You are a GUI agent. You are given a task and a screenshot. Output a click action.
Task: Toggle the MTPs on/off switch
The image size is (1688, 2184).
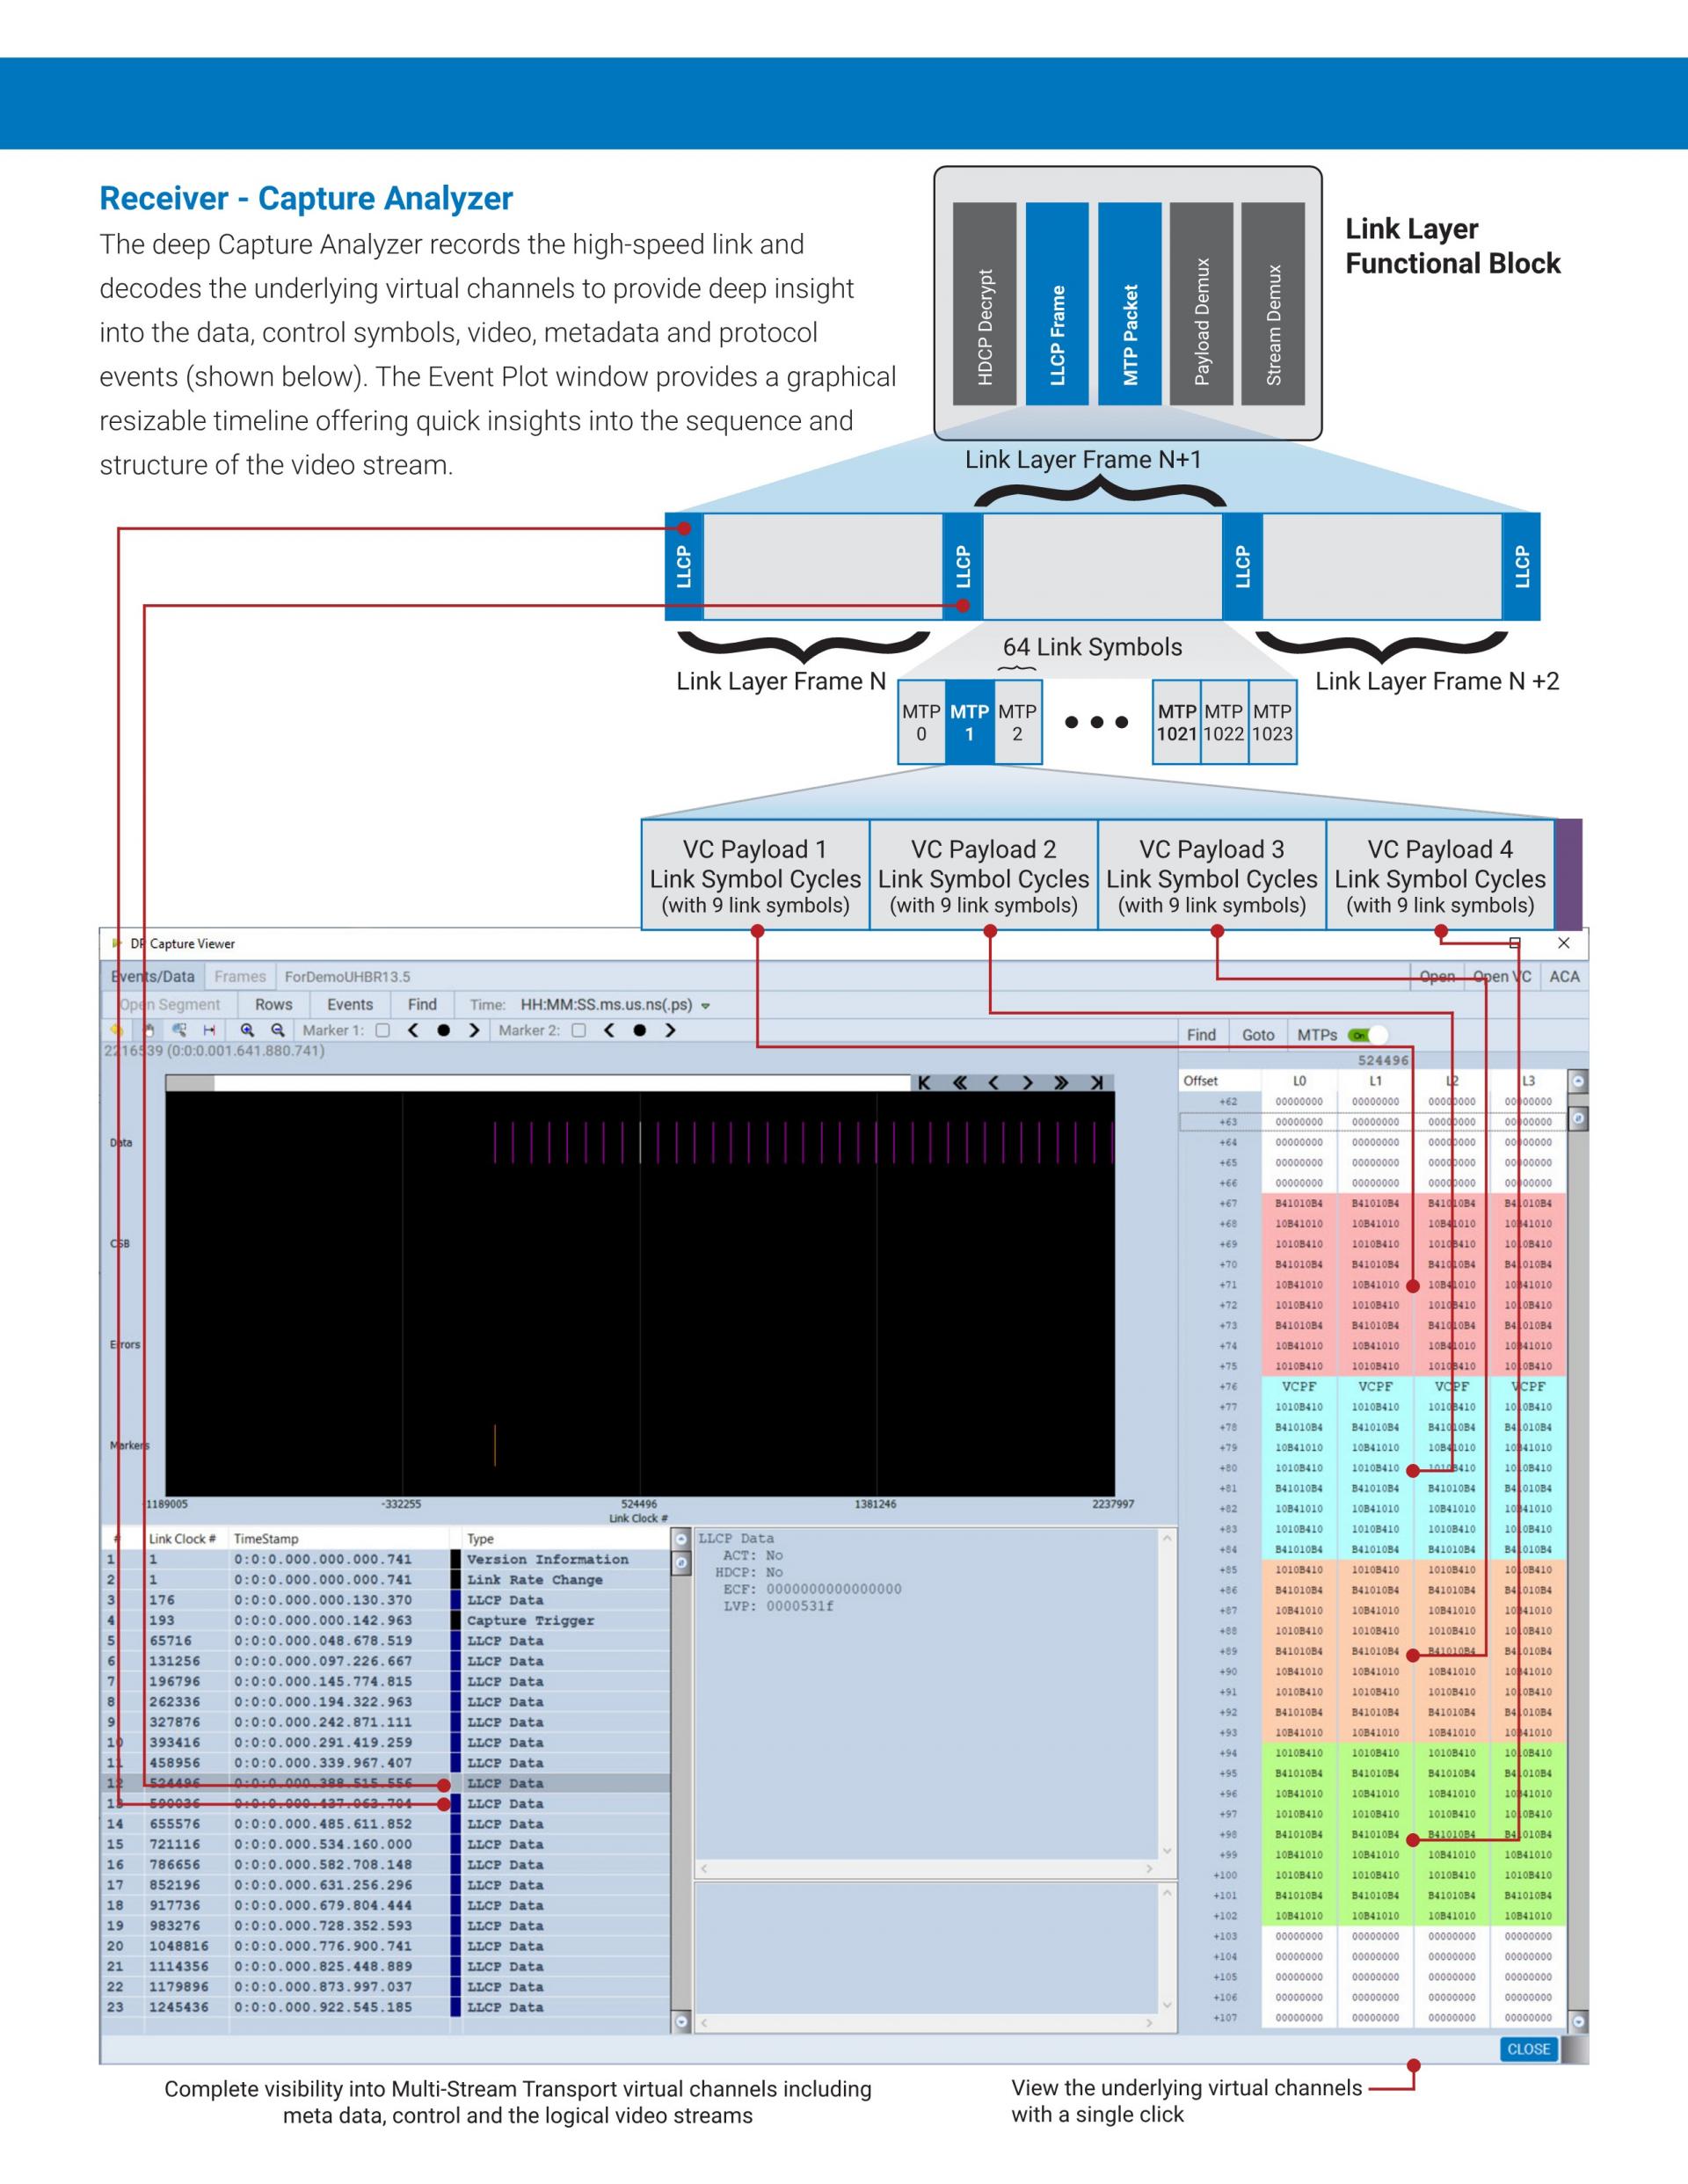pyautogui.click(x=1366, y=1035)
